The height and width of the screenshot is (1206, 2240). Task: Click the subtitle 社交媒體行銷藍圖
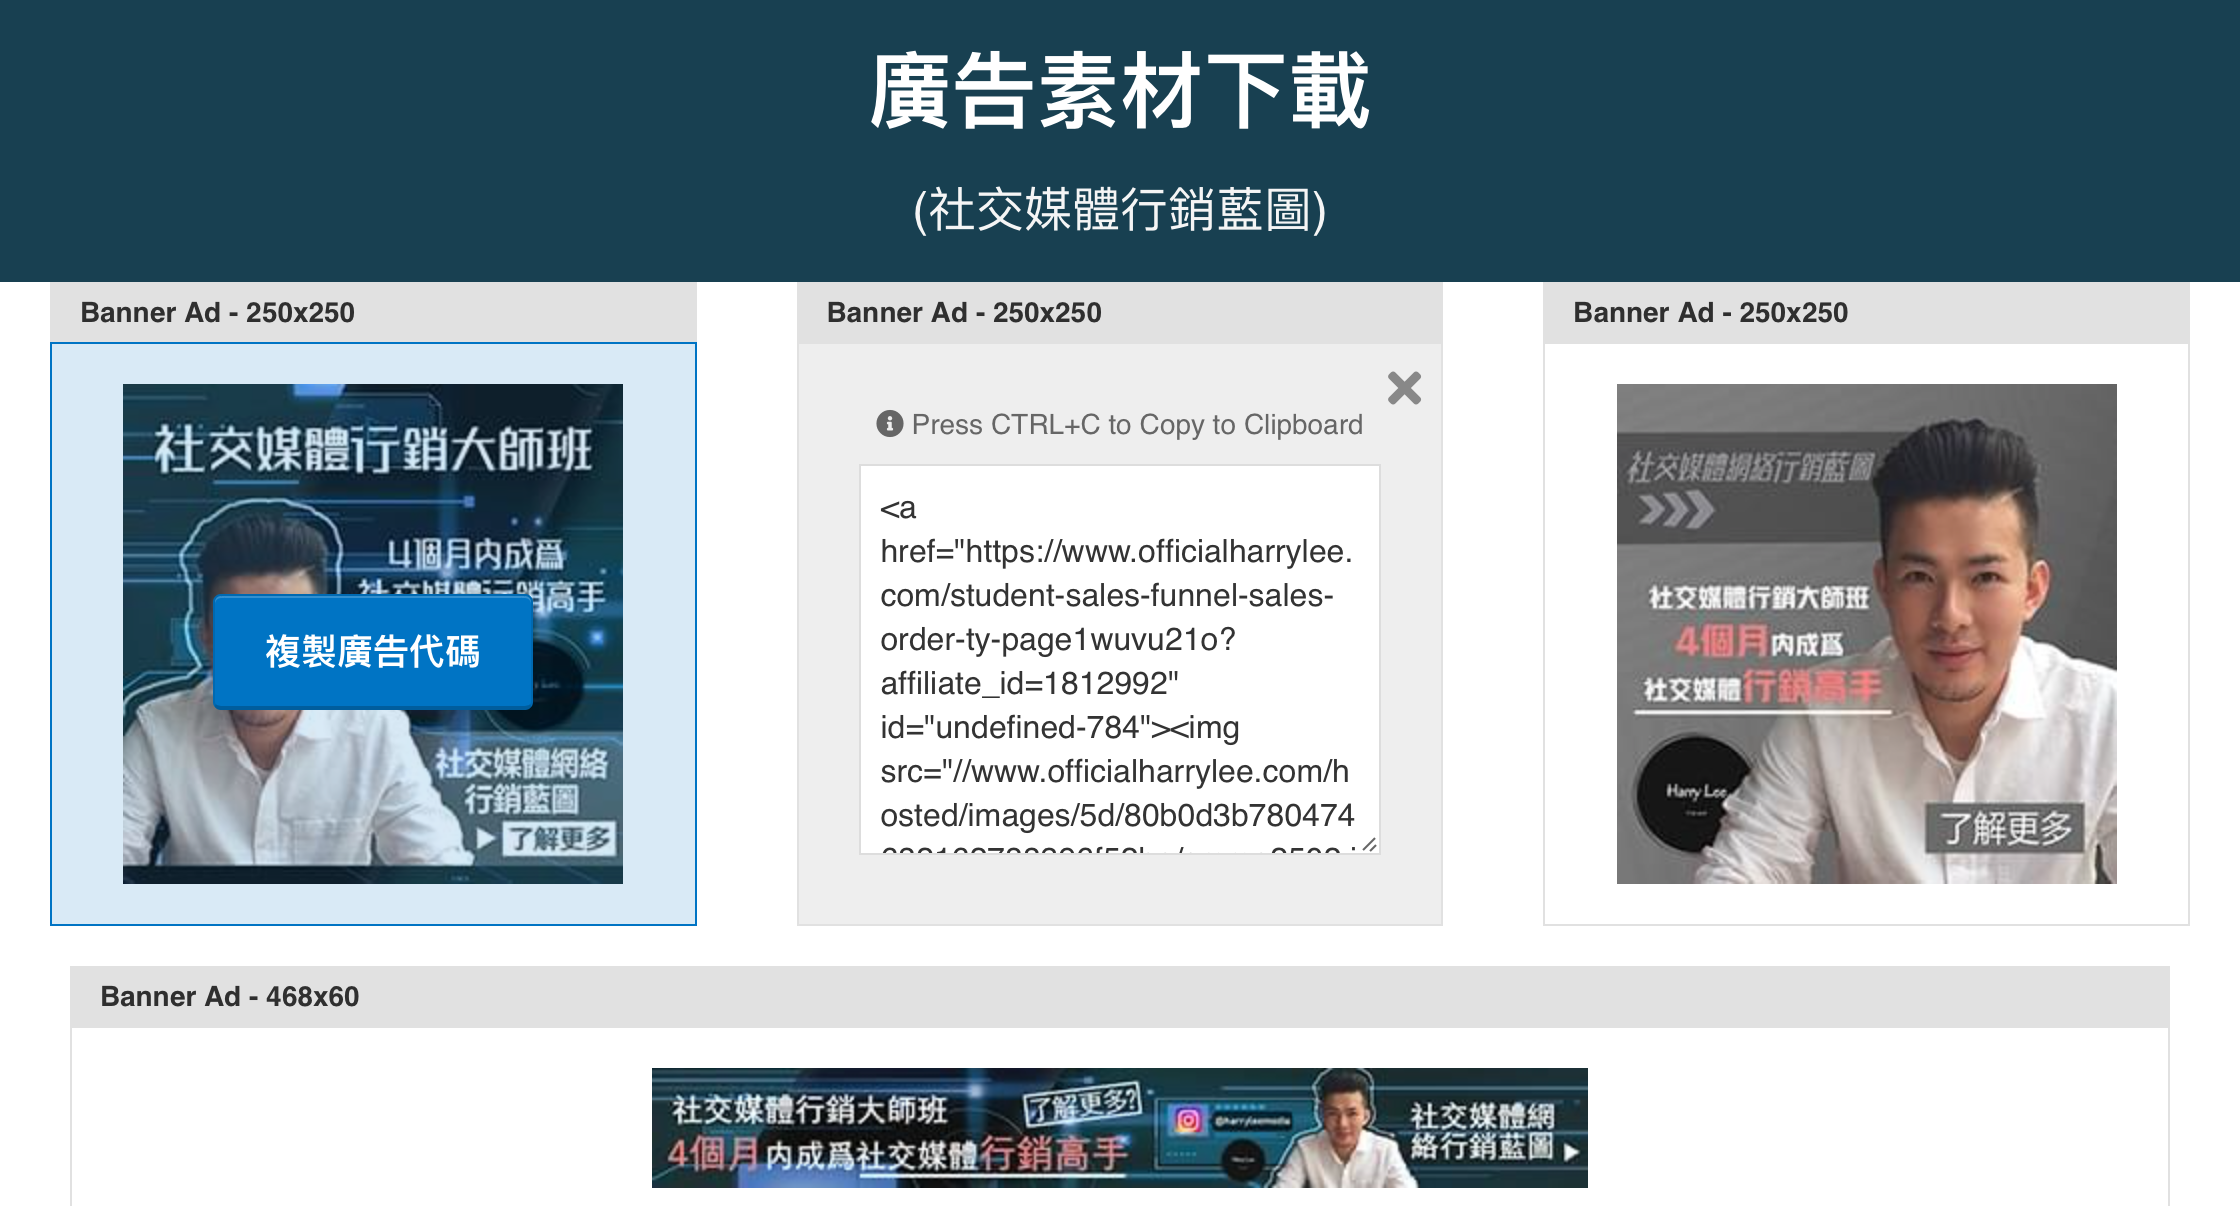[1120, 210]
